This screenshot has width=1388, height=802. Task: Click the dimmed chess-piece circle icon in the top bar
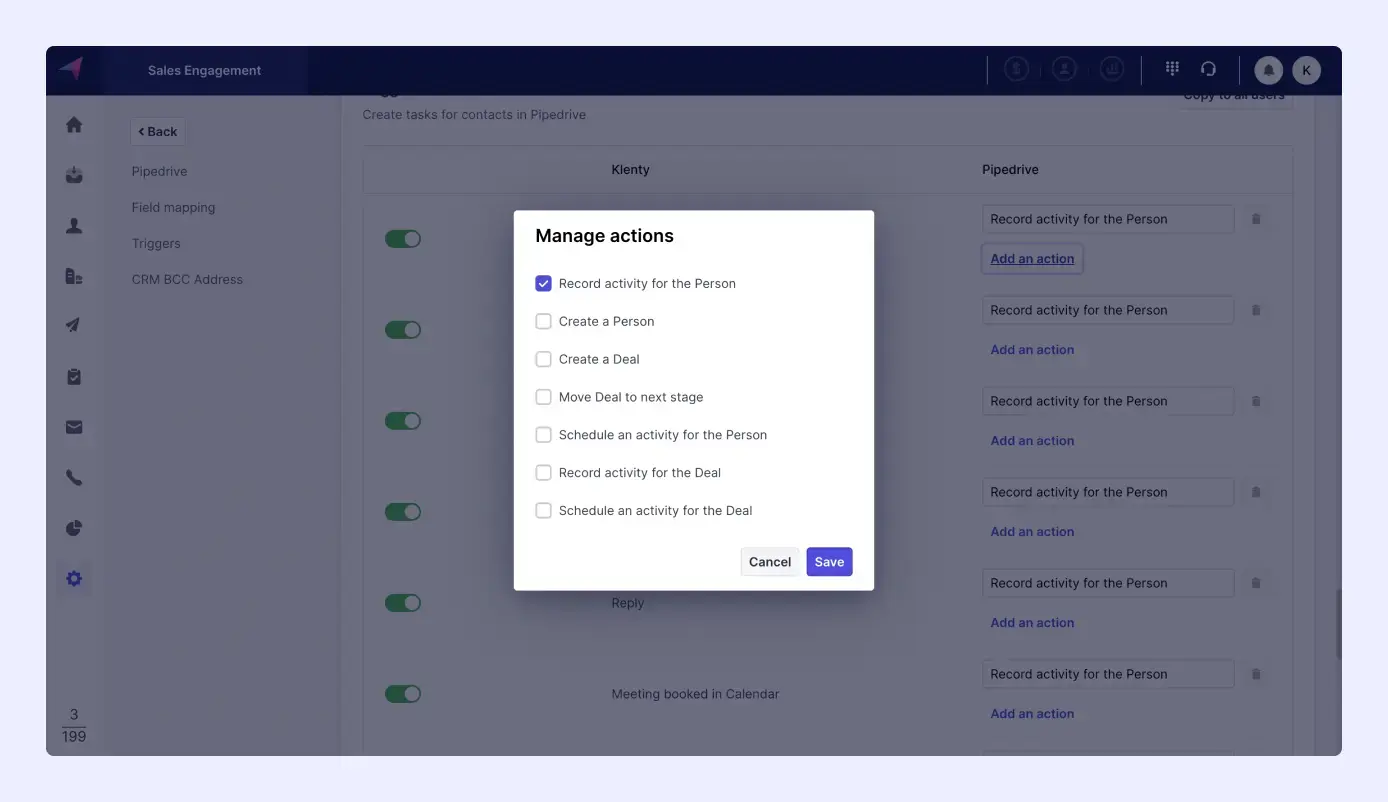pos(1017,69)
